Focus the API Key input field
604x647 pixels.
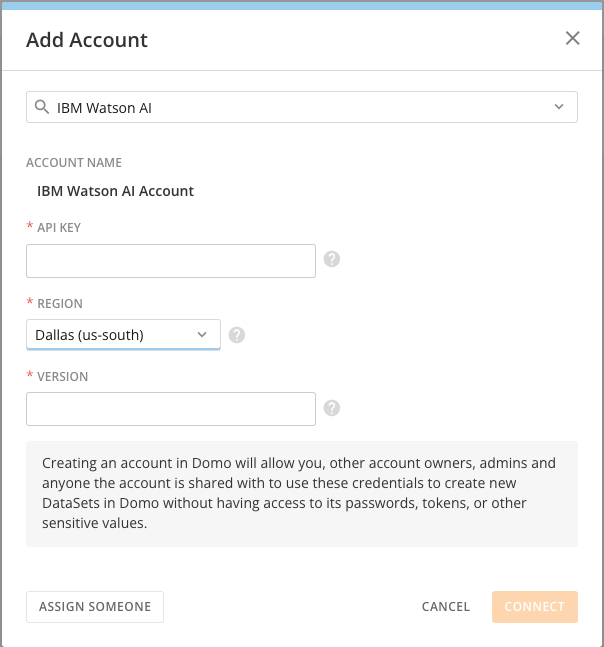pos(171,261)
